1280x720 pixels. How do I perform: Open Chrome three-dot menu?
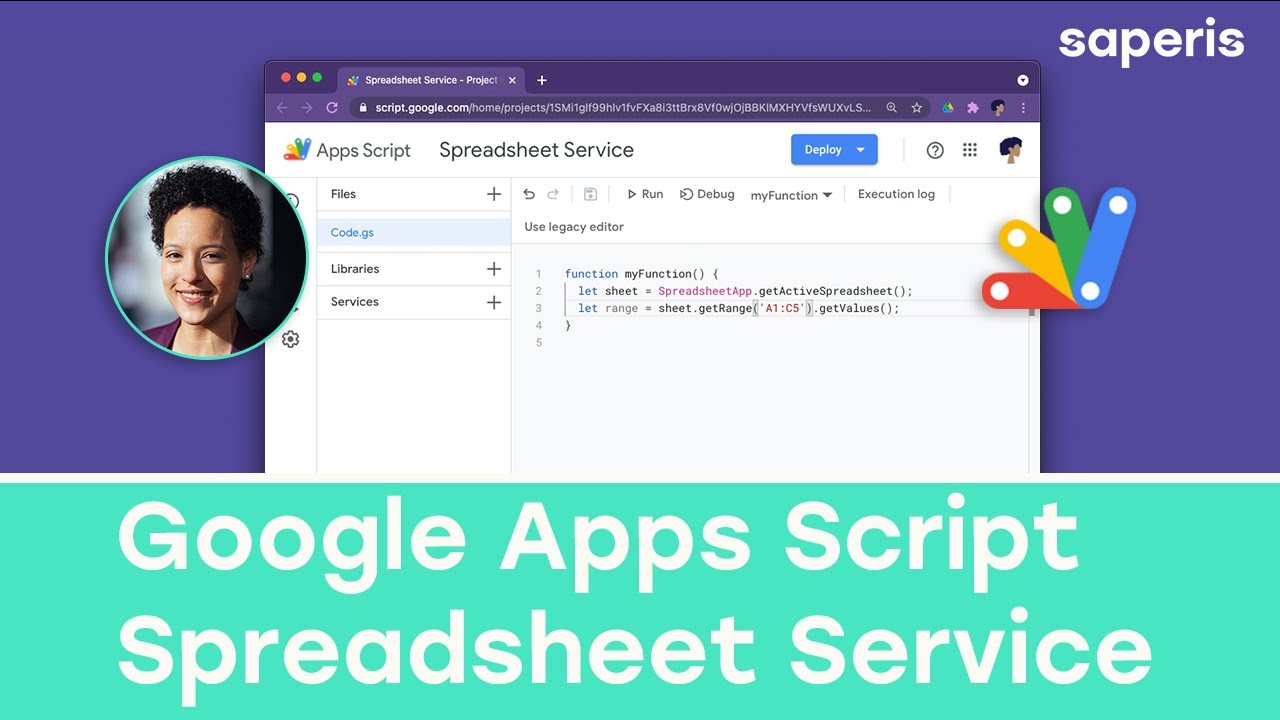(1023, 107)
